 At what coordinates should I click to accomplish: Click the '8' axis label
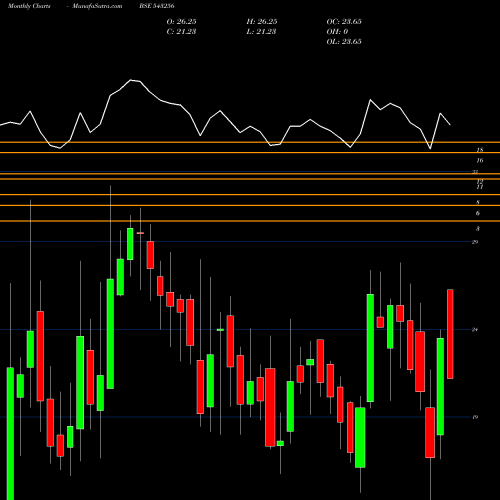tap(478, 202)
